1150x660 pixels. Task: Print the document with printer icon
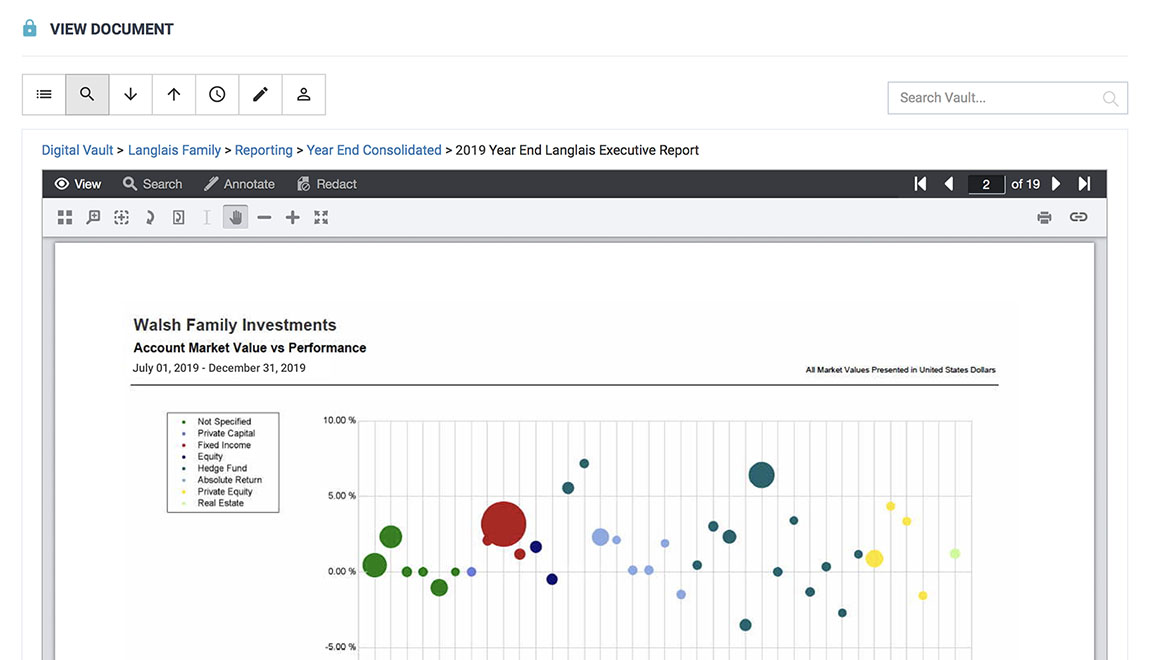[x=1044, y=217]
